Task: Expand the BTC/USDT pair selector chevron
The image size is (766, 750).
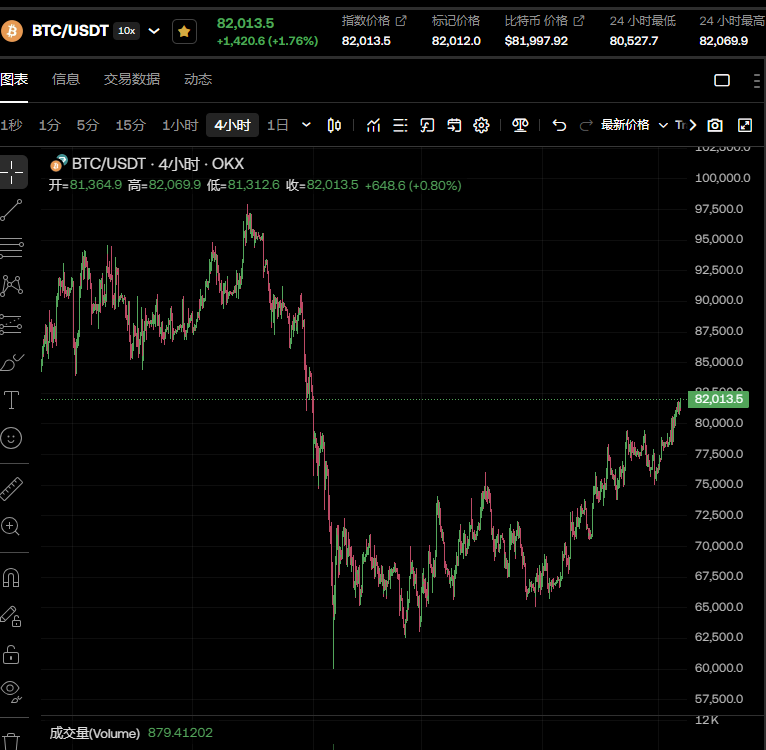Action: pyautogui.click(x=154, y=31)
